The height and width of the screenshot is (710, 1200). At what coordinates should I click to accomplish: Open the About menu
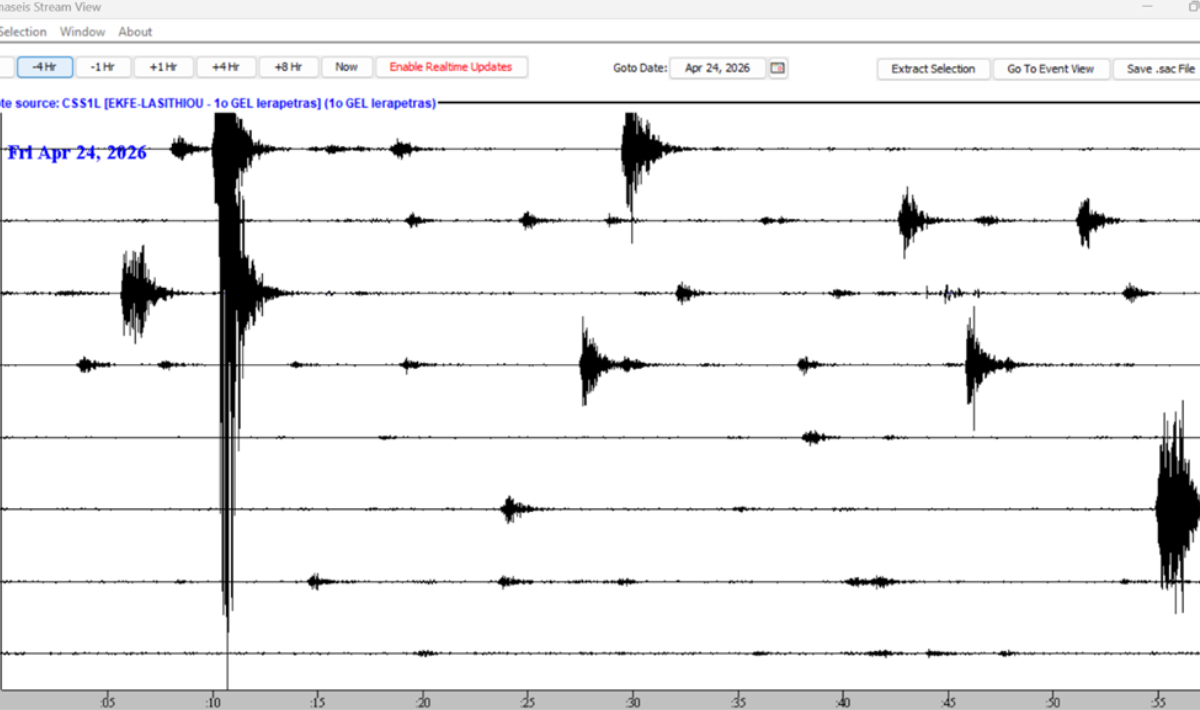click(x=135, y=32)
